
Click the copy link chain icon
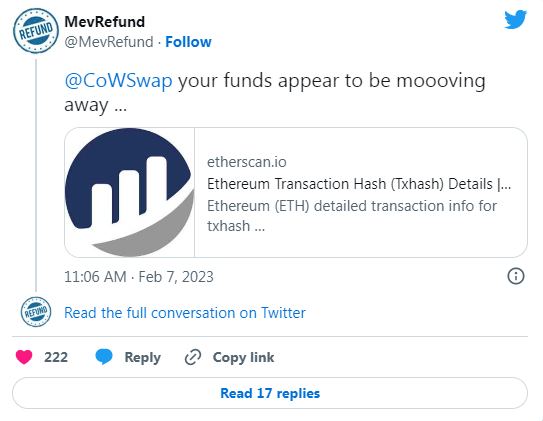coord(193,357)
